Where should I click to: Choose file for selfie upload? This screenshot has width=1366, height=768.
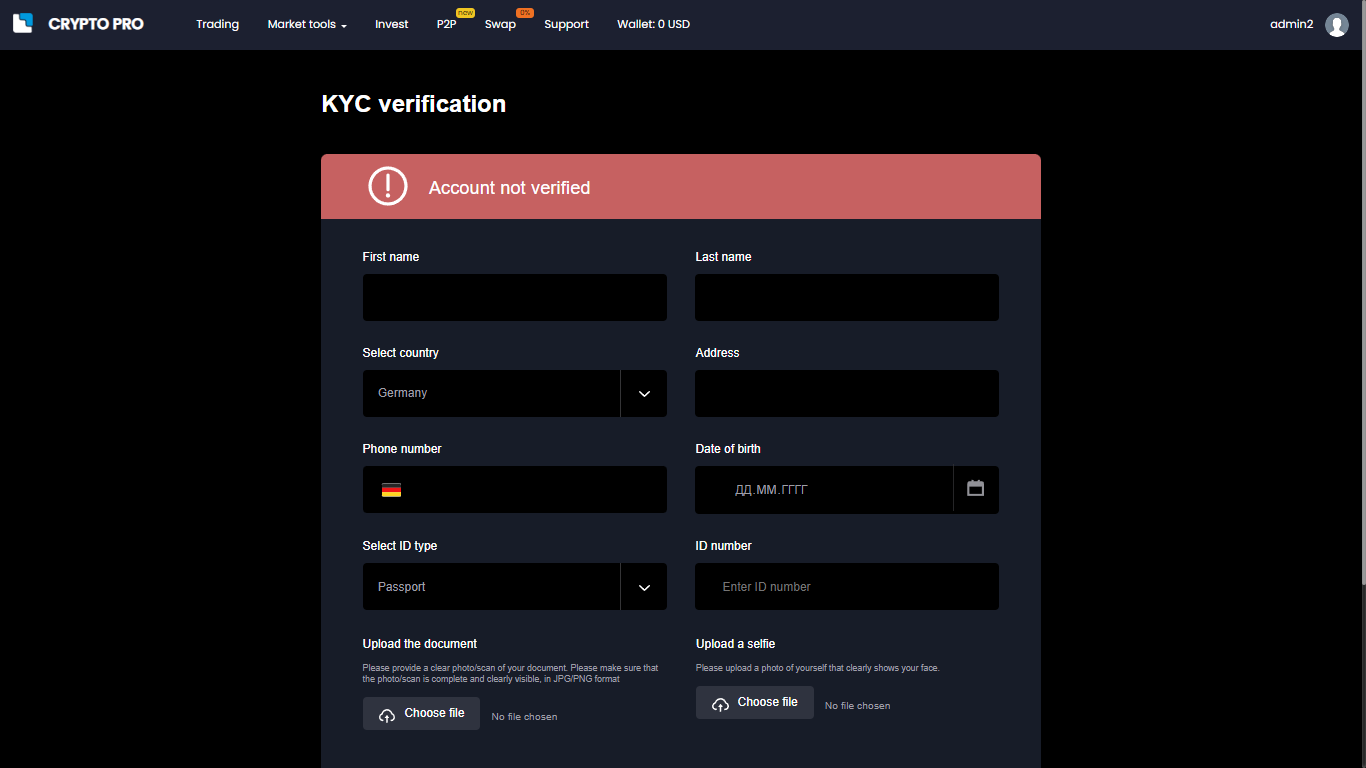coord(754,703)
